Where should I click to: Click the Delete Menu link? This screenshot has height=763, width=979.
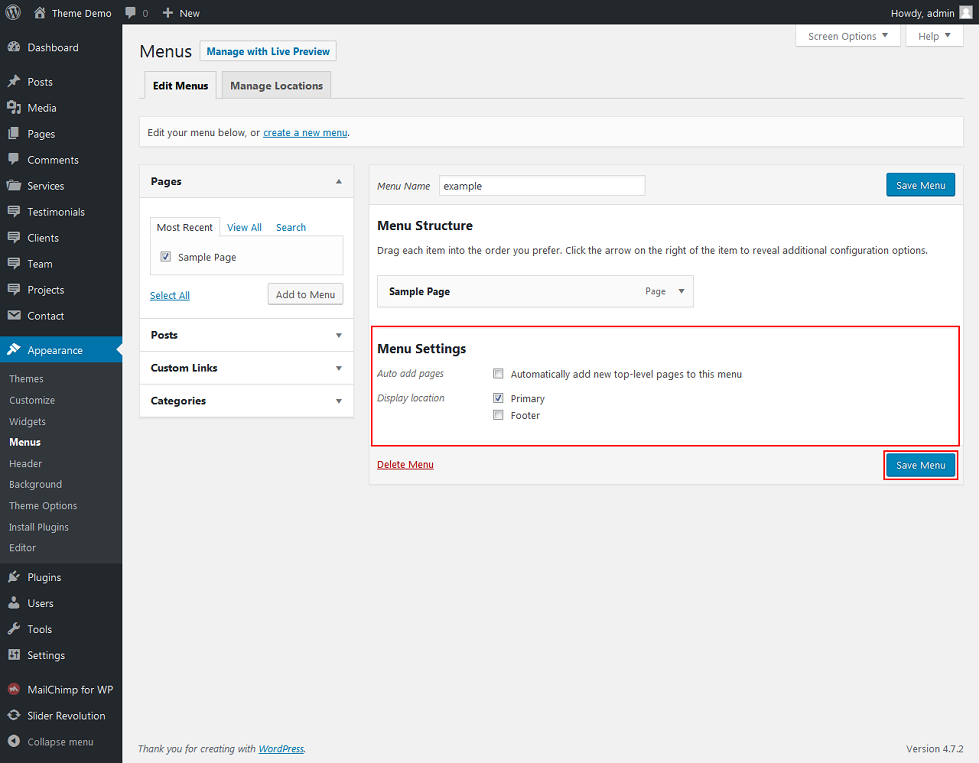(405, 465)
